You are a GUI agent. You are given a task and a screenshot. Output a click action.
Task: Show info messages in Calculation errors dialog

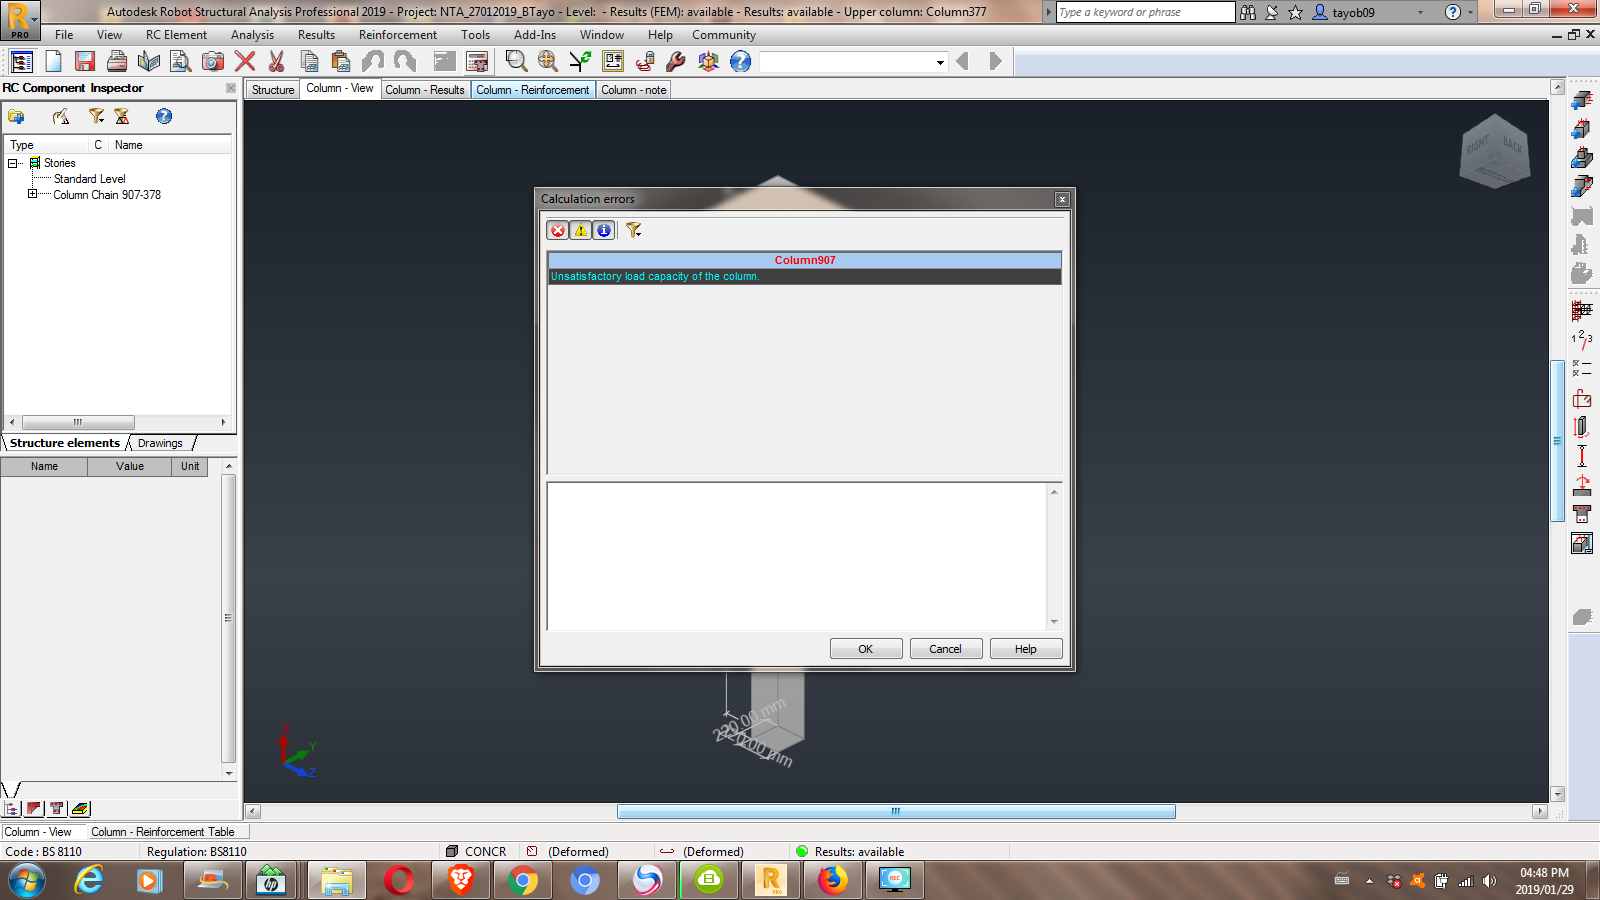603,230
